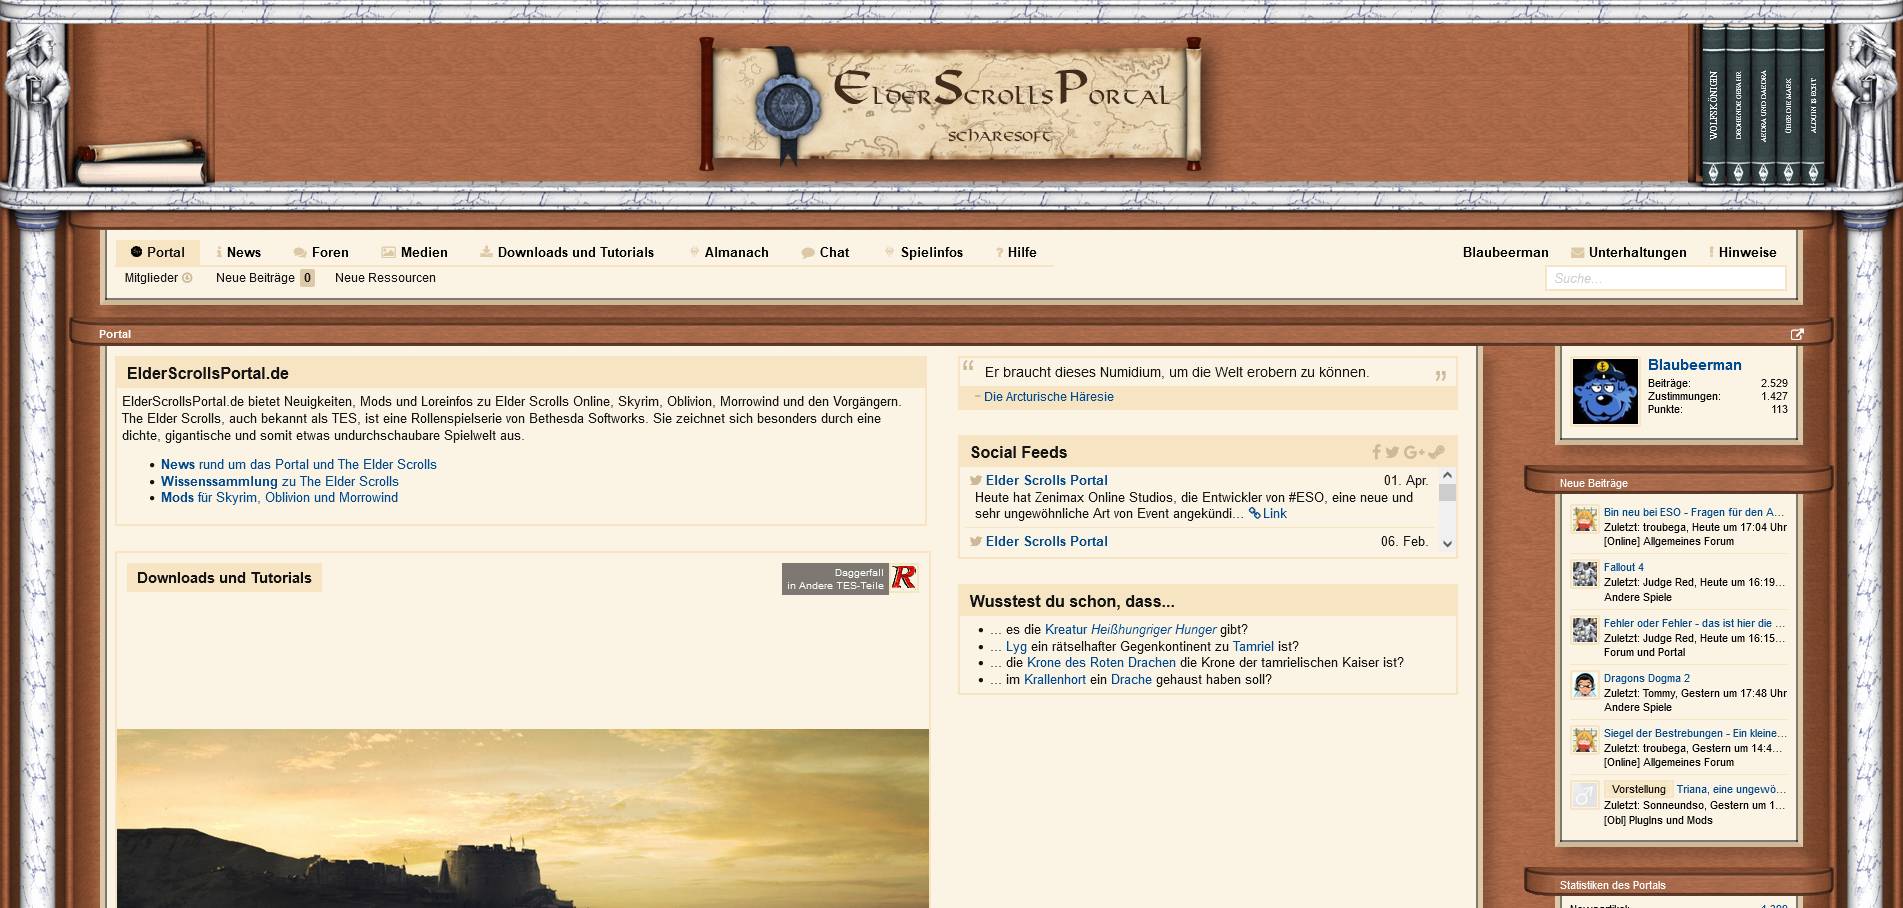This screenshot has width=1903, height=908.
Task: Click Blaubeerman's blue bear avatar
Action: click(1605, 392)
